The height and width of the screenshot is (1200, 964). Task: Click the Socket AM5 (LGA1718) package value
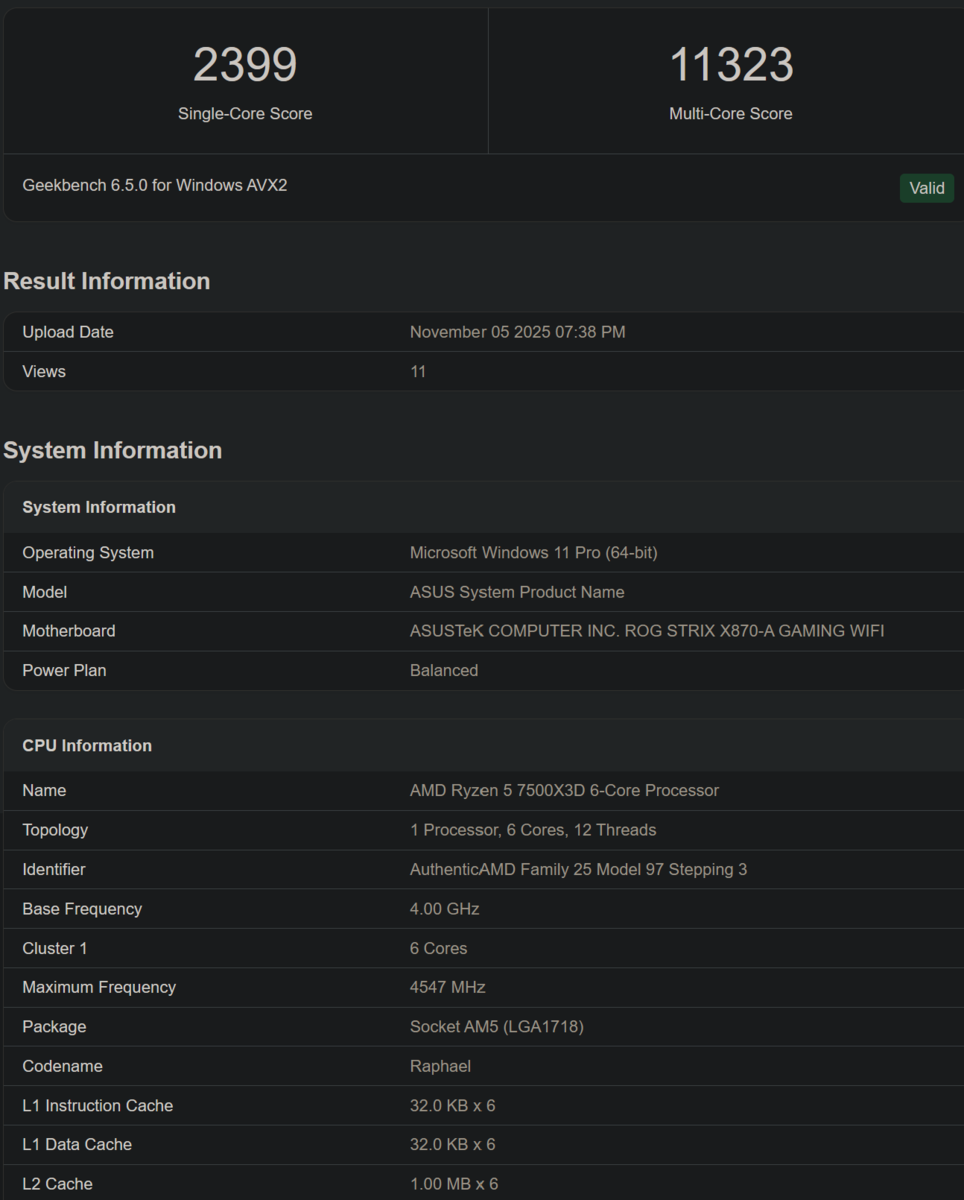pos(496,1027)
